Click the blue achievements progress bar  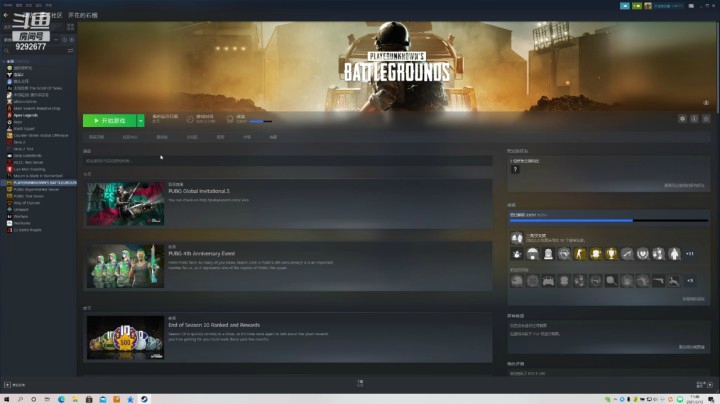tap(608, 221)
